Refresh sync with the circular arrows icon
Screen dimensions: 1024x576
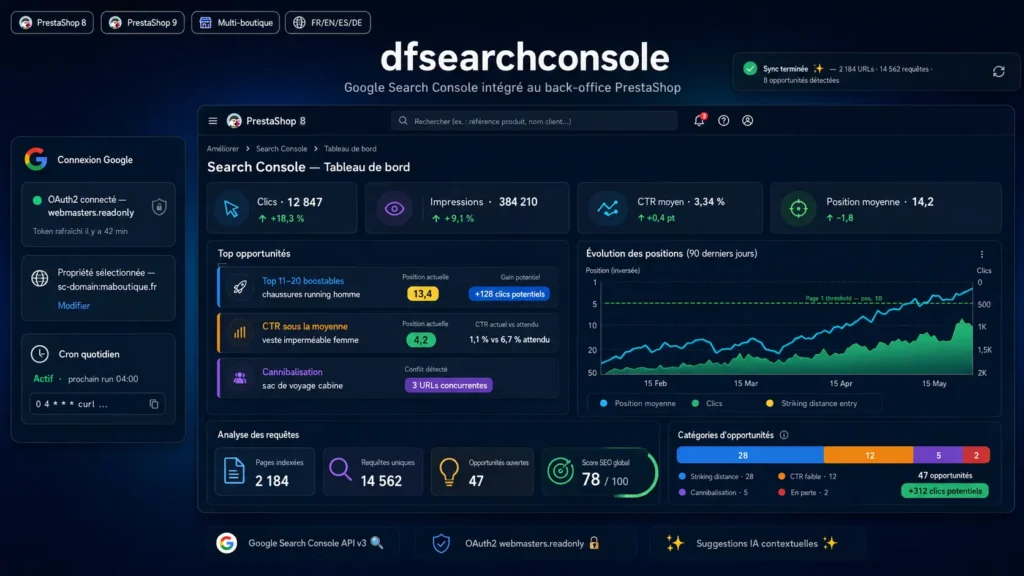pos(999,72)
